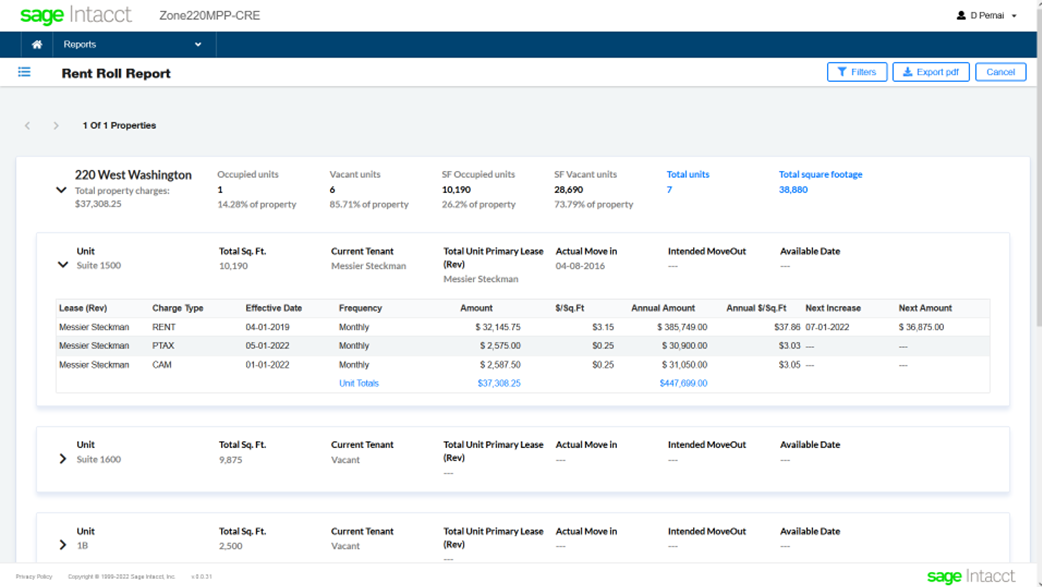Open the Privacy Policy footer link
1042x587 pixels.
[34, 577]
